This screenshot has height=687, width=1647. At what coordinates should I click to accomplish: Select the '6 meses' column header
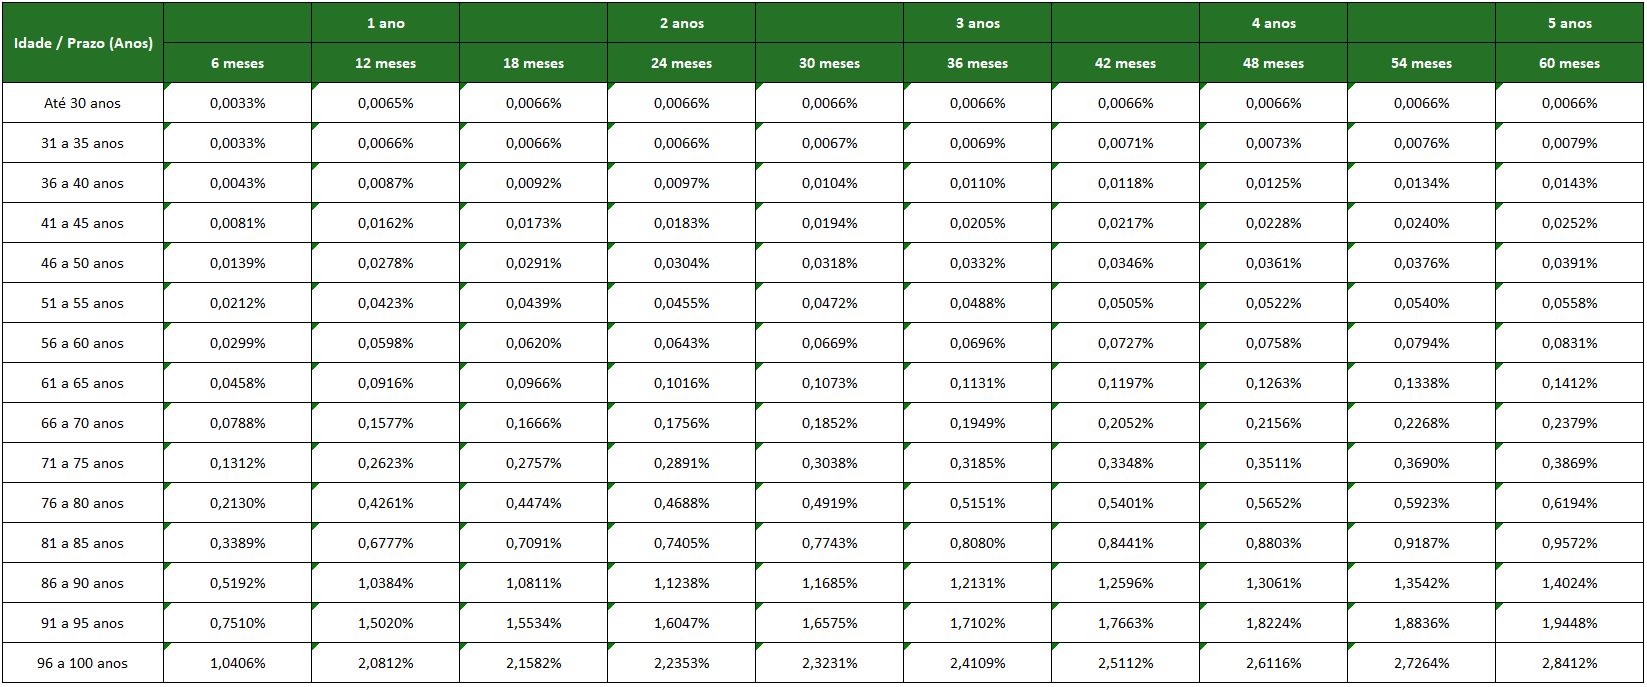click(237, 63)
